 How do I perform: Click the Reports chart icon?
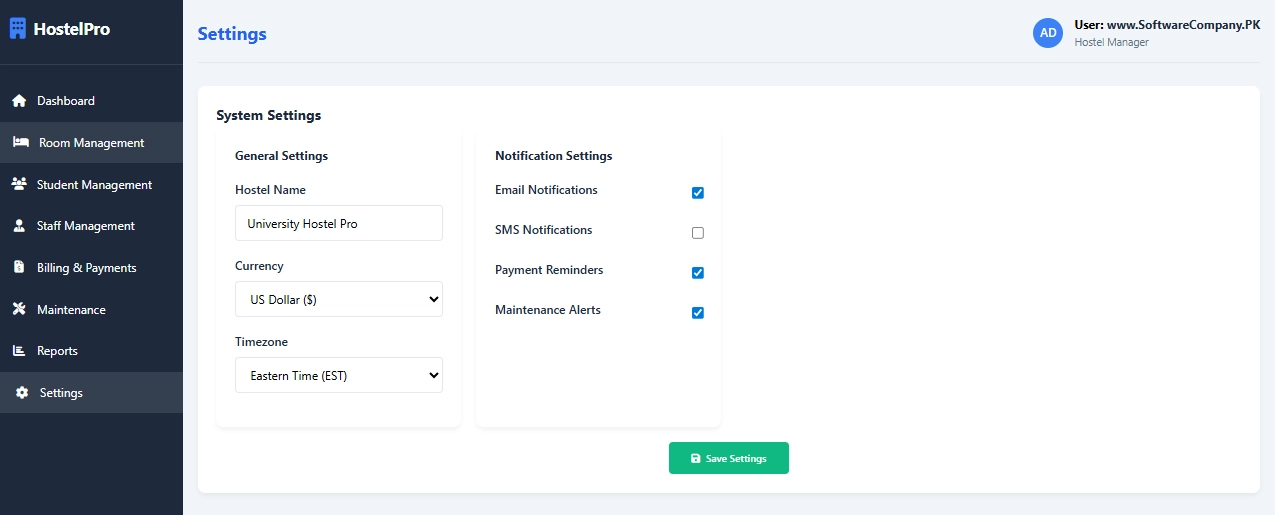[19, 351]
